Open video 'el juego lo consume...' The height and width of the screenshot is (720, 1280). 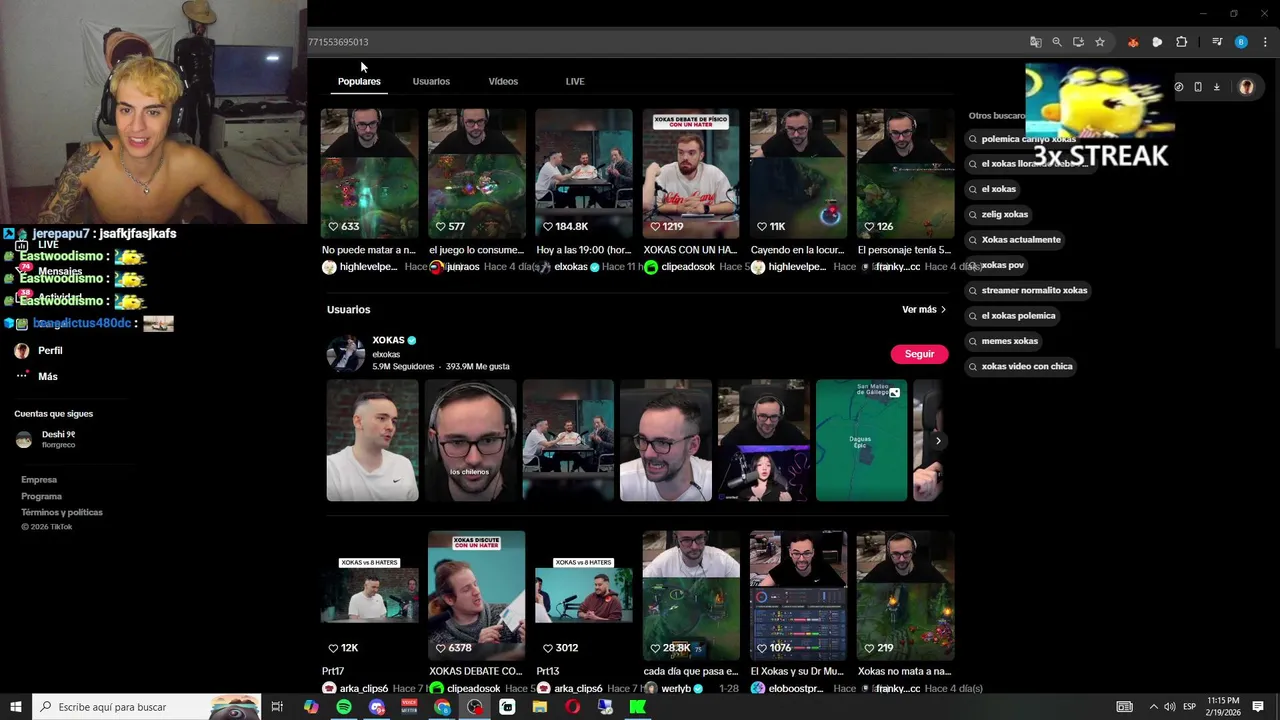[477, 173]
